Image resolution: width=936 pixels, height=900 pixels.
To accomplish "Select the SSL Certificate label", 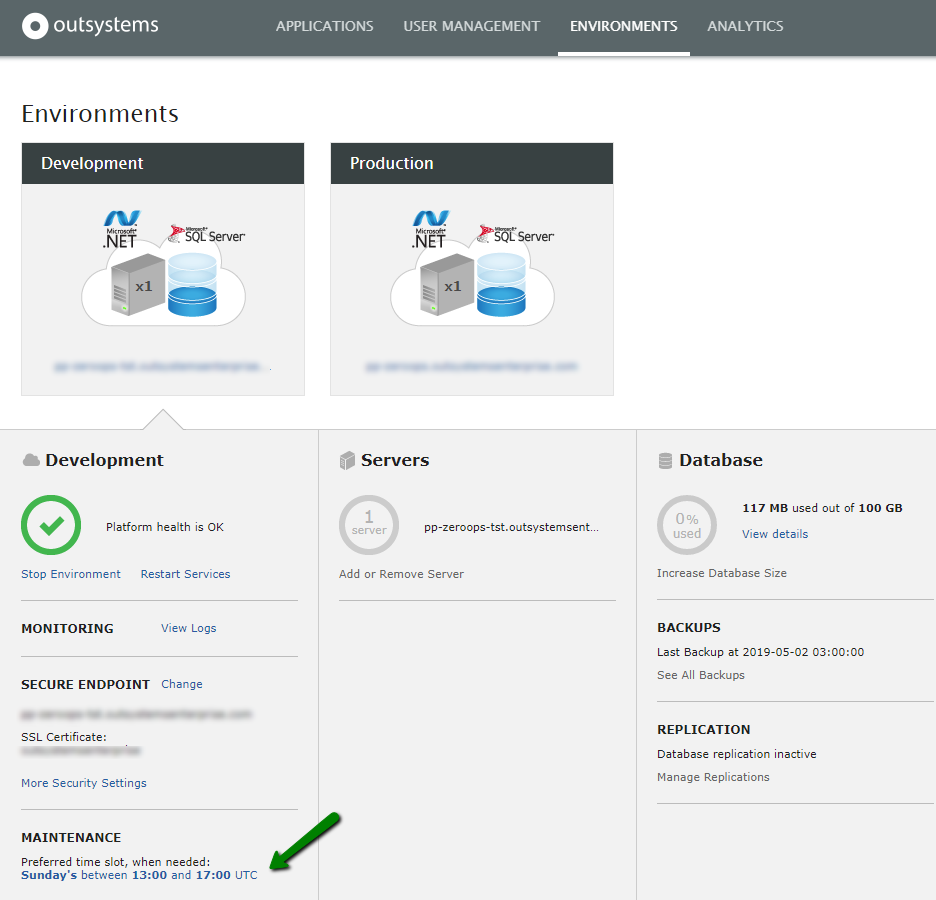I will (x=64, y=737).
